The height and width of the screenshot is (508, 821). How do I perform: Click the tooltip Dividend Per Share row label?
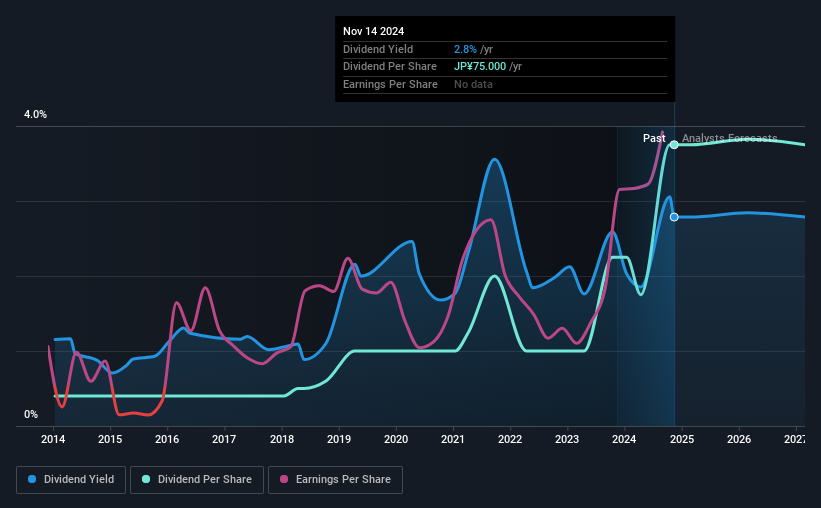(x=390, y=67)
